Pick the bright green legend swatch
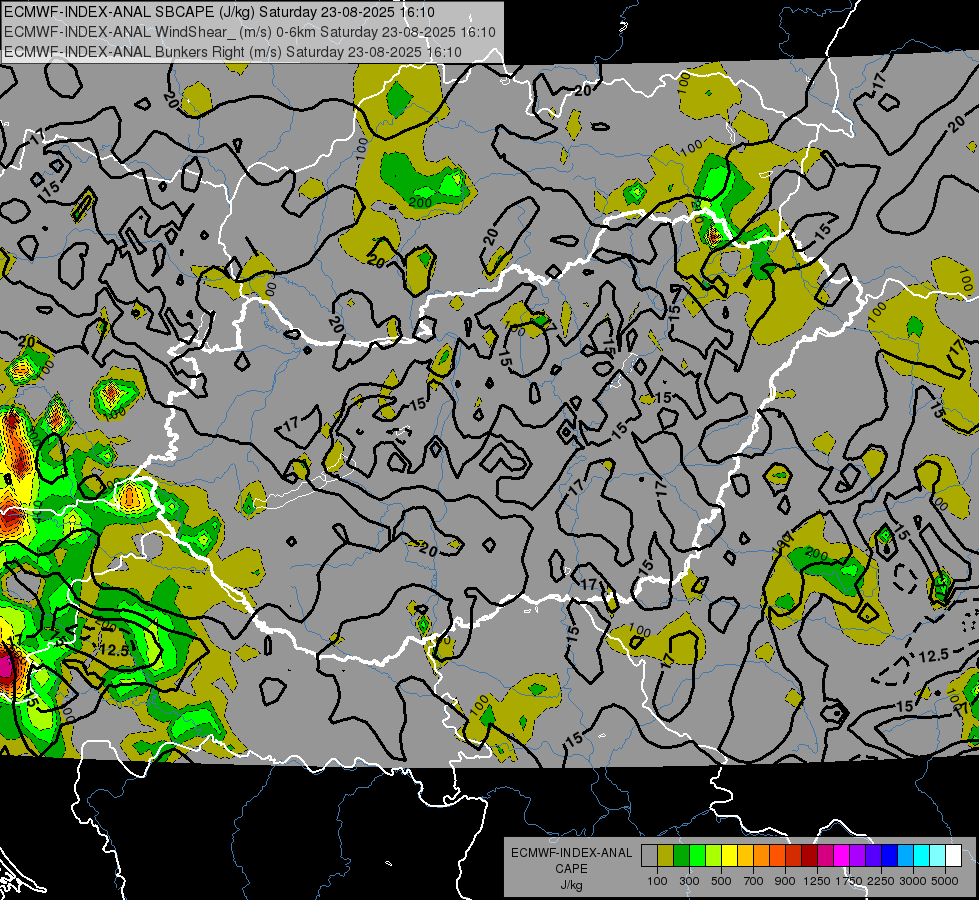The width and height of the screenshot is (979, 900). 697,856
